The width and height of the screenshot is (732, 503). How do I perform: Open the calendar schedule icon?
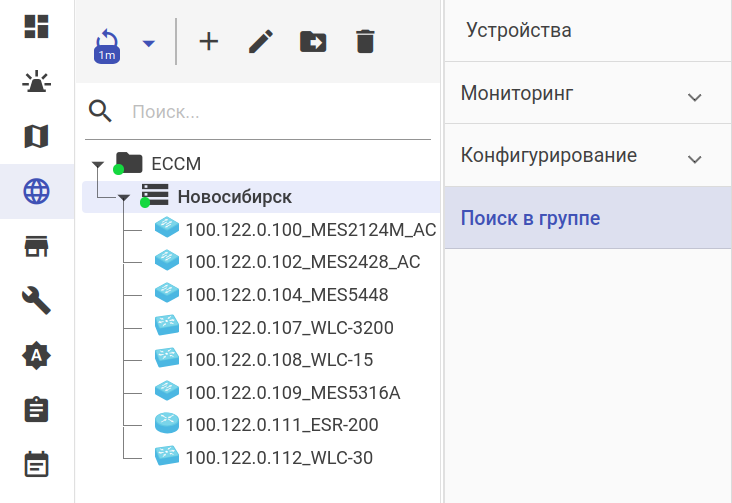[x=37, y=464]
